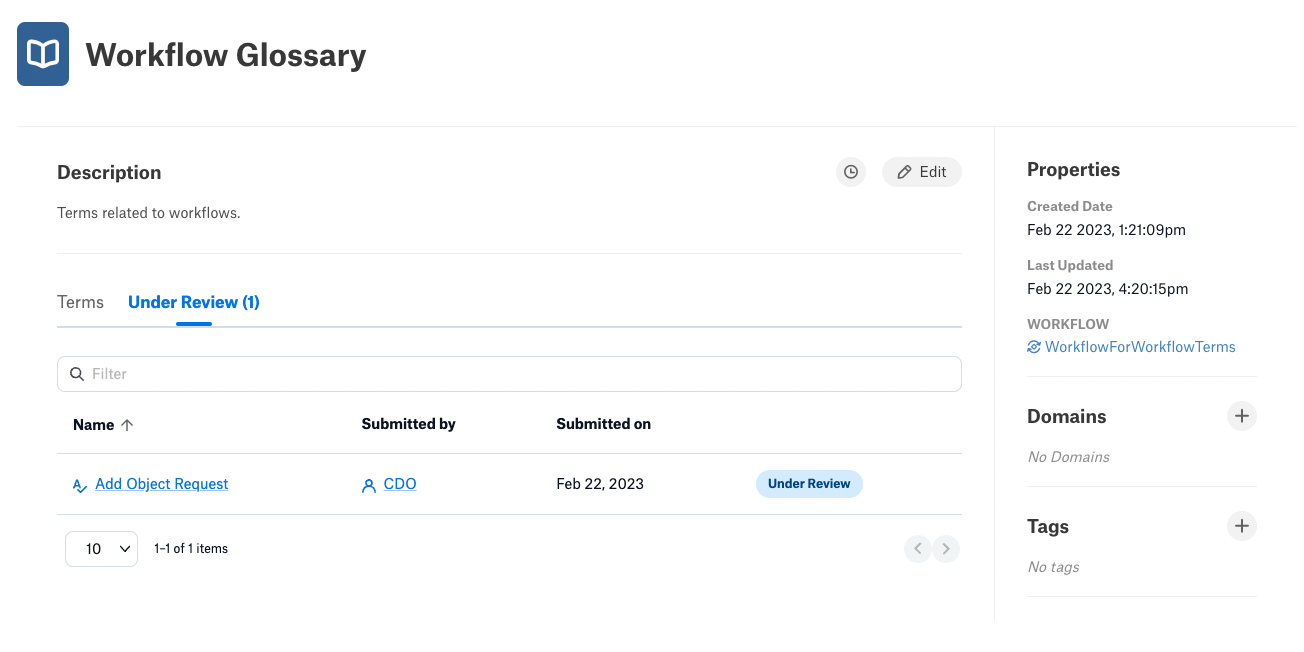The height and width of the screenshot is (652, 1304).
Task: Click the pencil icon in Edit
Action: coord(904,172)
